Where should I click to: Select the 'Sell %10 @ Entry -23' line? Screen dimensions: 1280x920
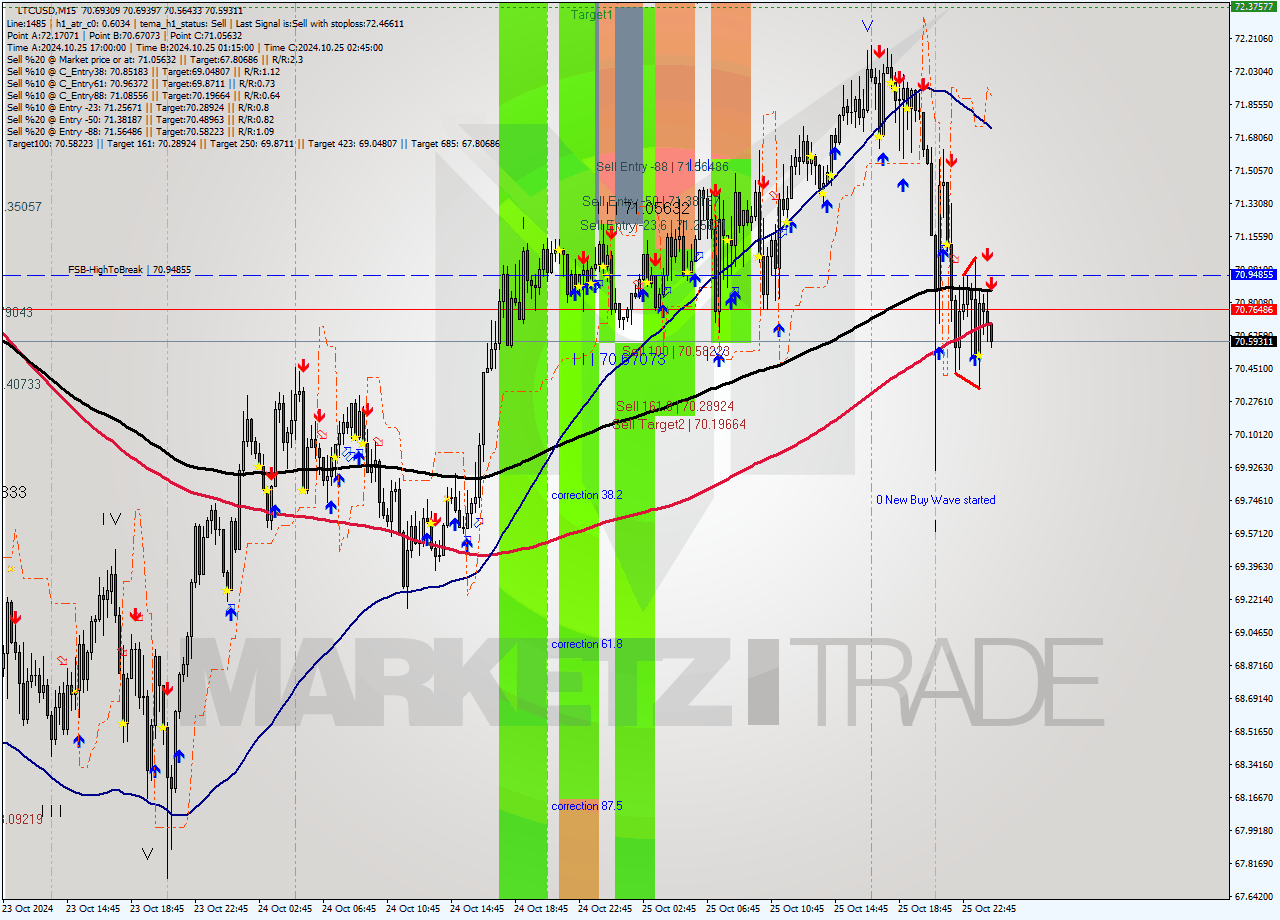pyautogui.click(x=138, y=107)
